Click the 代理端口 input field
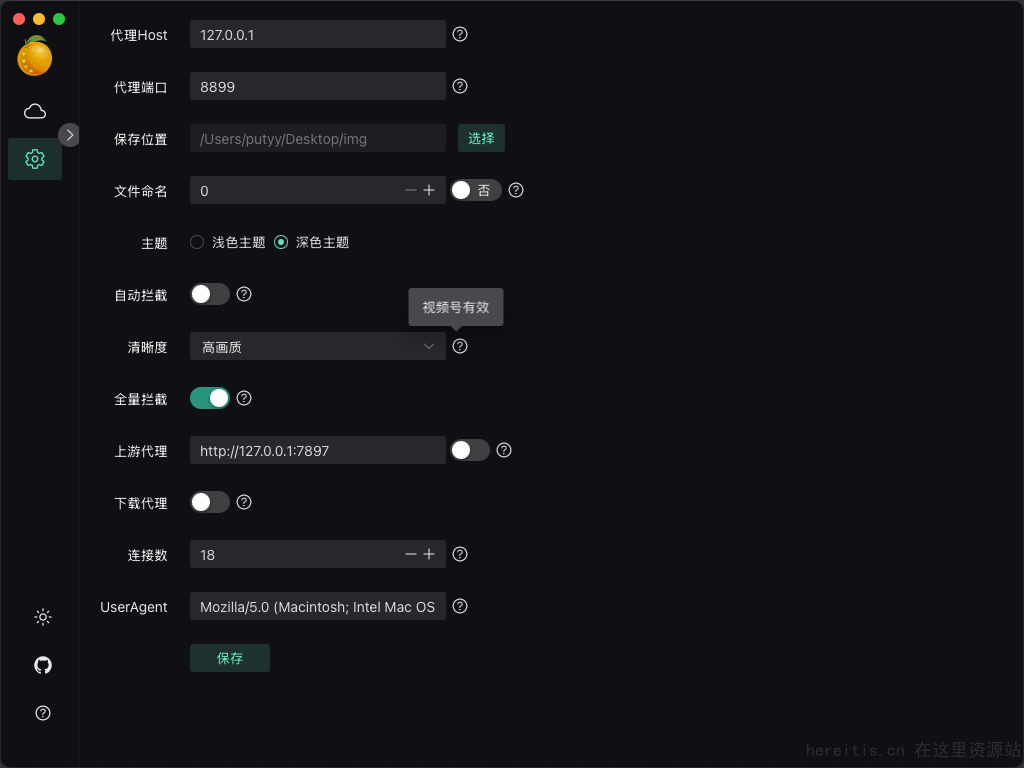The image size is (1024, 768). [317, 86]
